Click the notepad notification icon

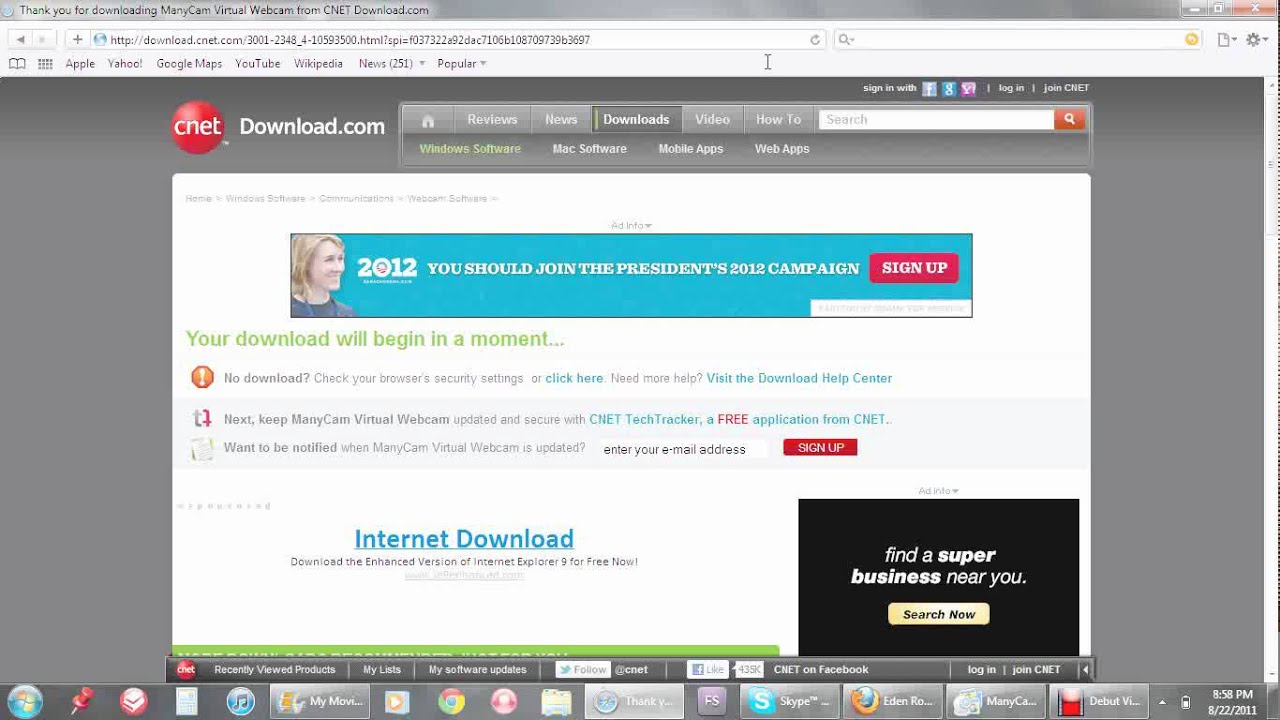point(202,449)
